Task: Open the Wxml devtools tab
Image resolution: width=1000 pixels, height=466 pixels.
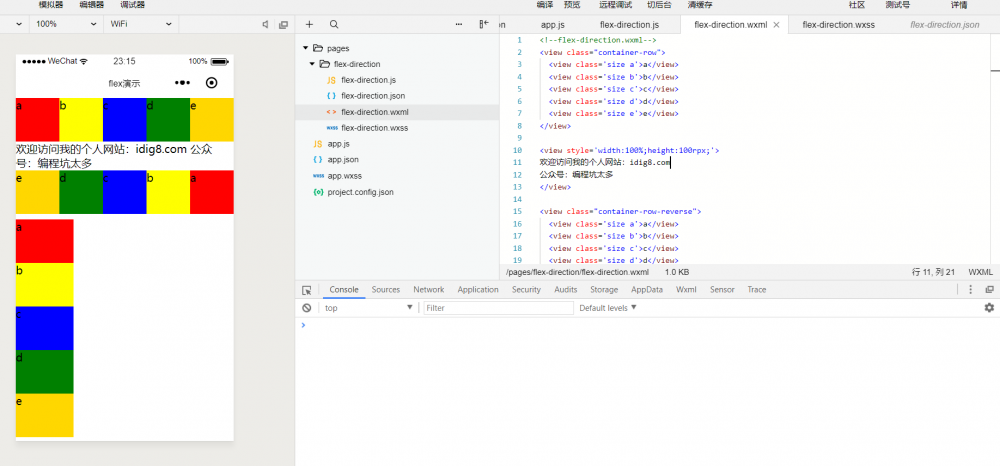Action: click(686, 290)
